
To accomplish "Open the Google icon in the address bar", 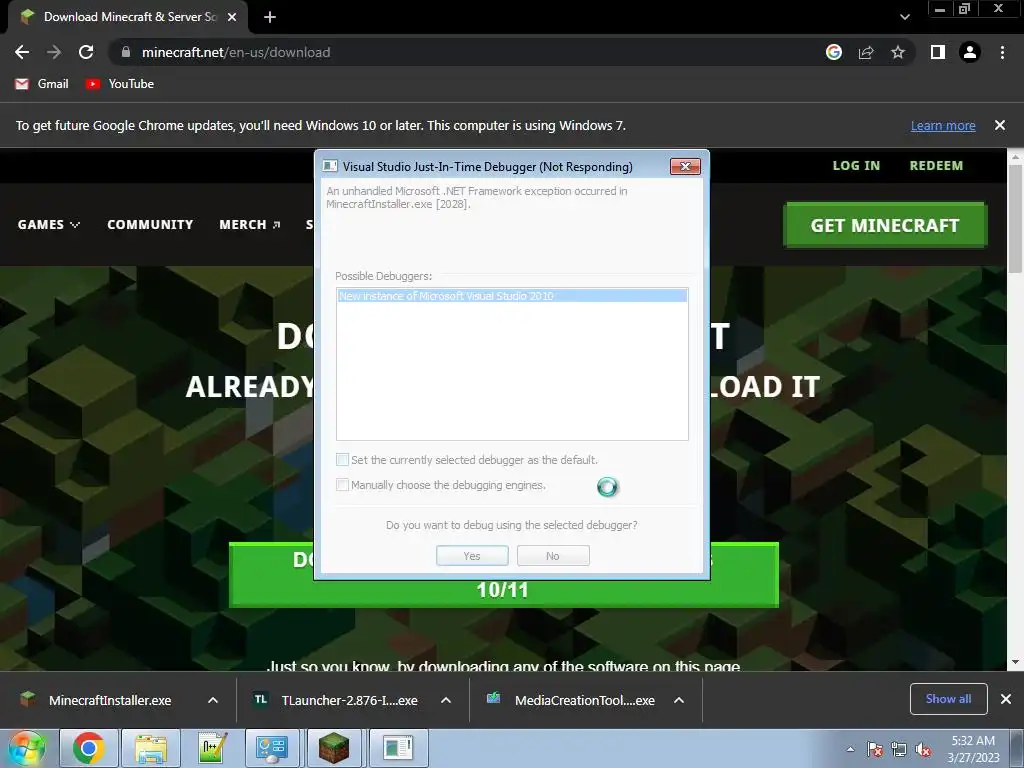I will pyautogui.click(x=834, y=52).
